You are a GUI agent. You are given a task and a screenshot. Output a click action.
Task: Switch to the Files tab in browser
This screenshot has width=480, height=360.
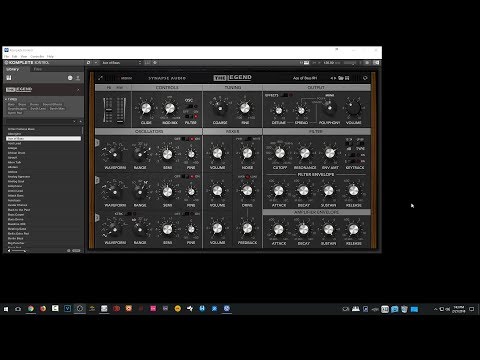click(38, 69)
